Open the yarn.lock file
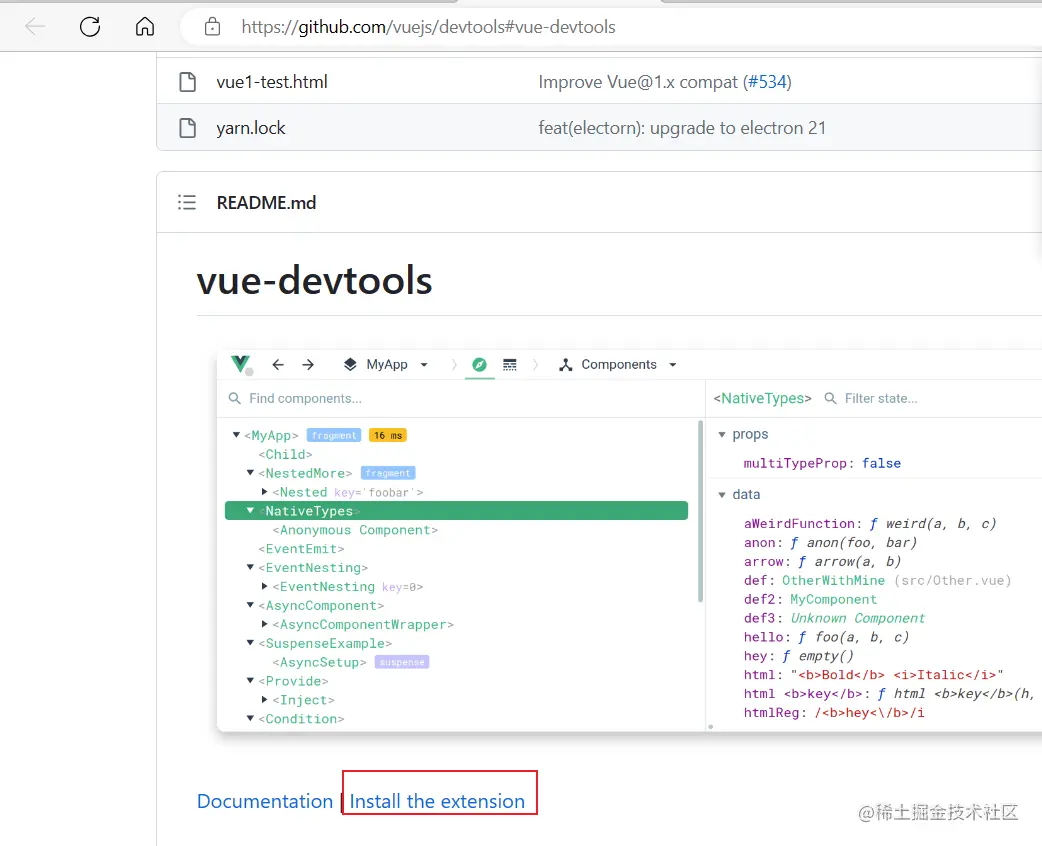The height and width of the screenshot is (846, 1042). pos(251,128)
